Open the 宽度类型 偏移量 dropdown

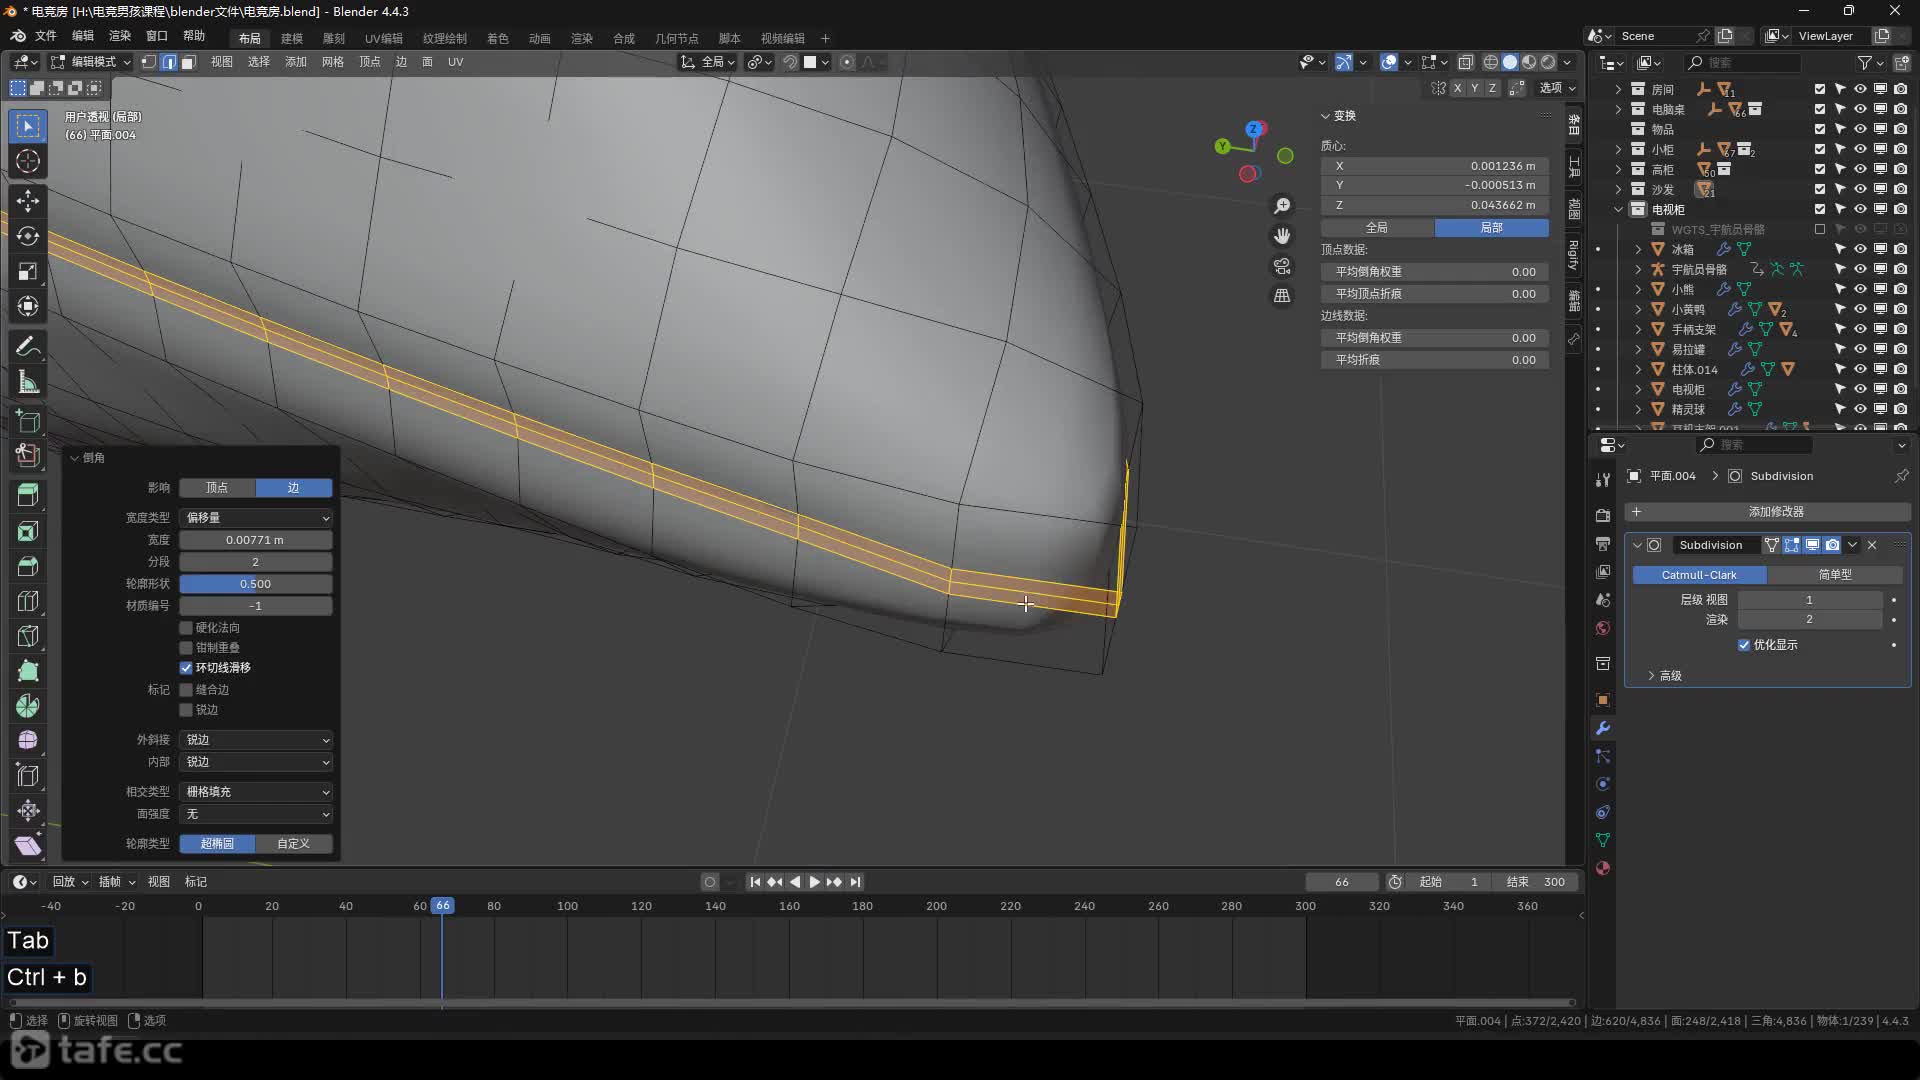click(x=256, y=518)
